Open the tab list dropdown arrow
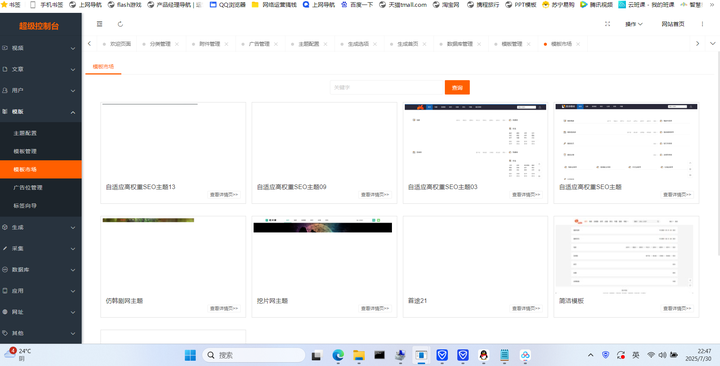This screenshot has height=366, width=720. point(713,44)
